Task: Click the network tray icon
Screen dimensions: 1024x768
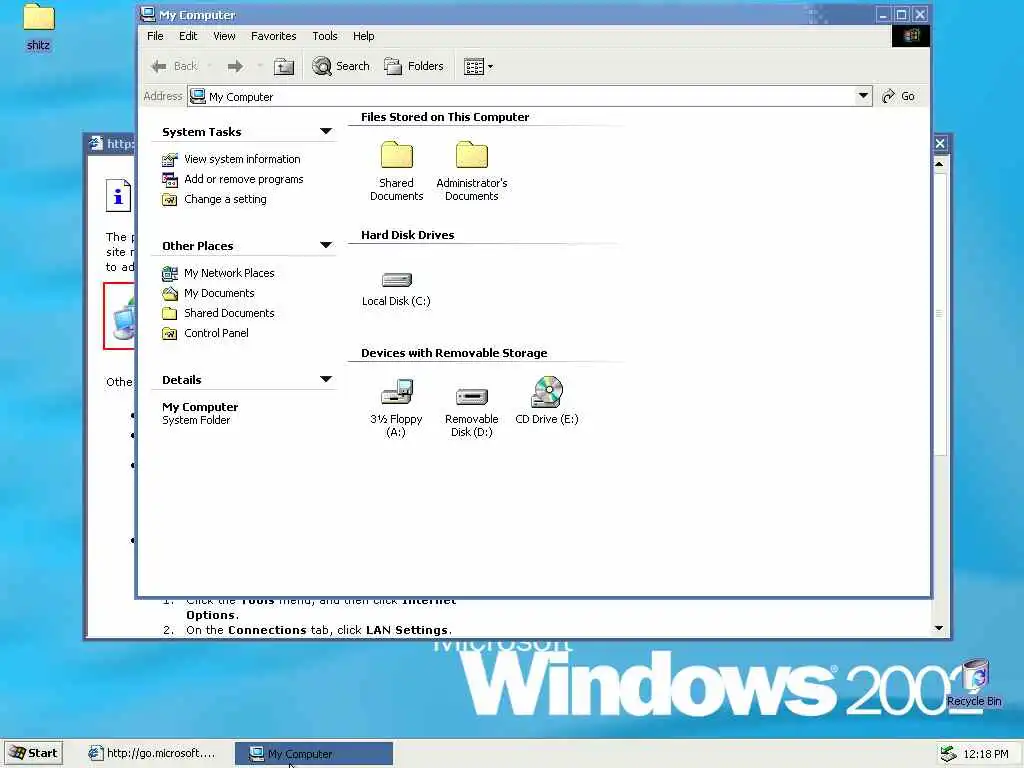Action: click(948, 754)
